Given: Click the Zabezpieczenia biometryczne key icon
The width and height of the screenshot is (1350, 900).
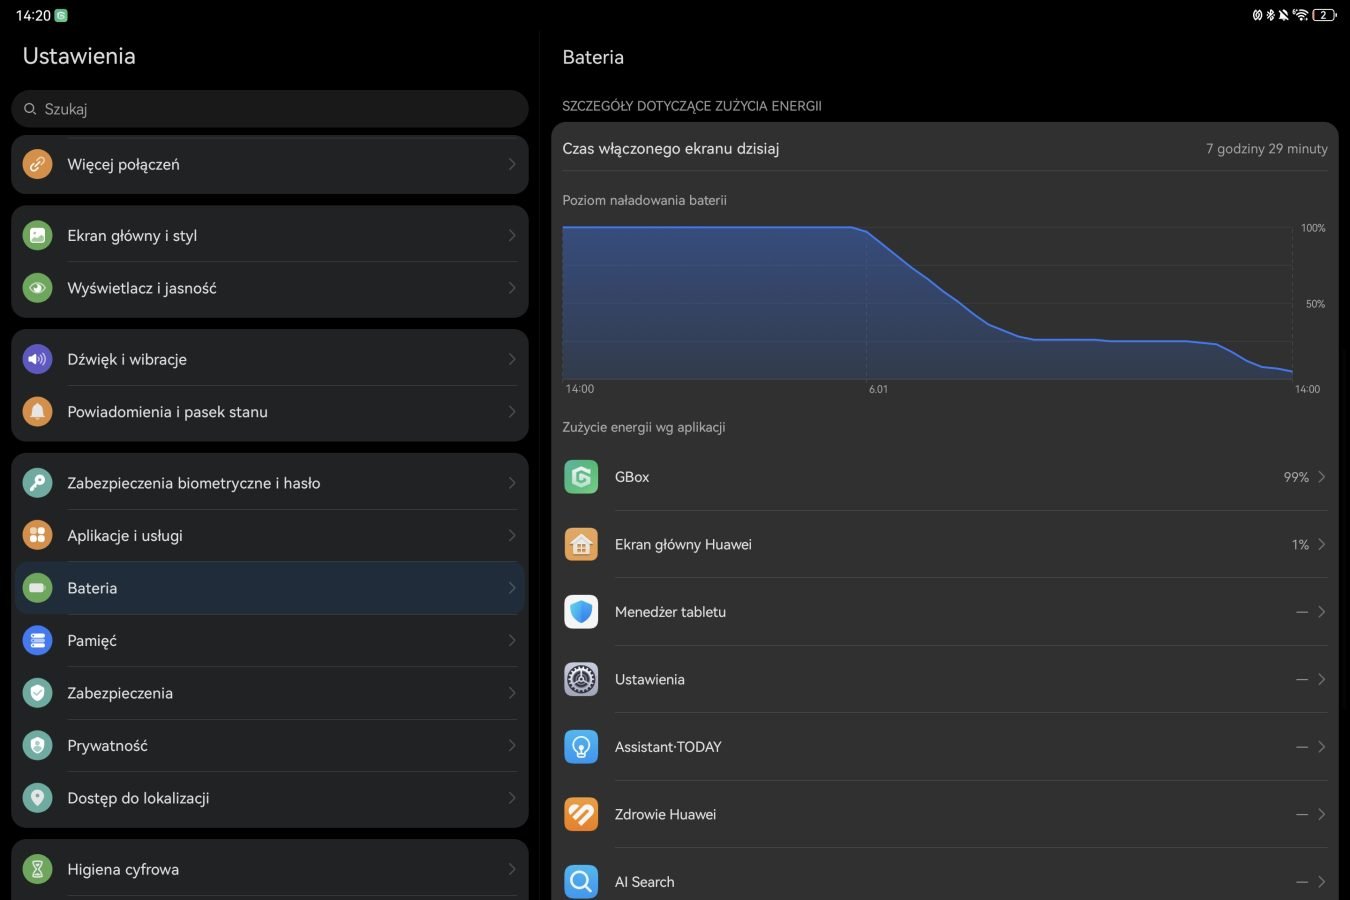Looking at the screenshot, I should point(37,483).
